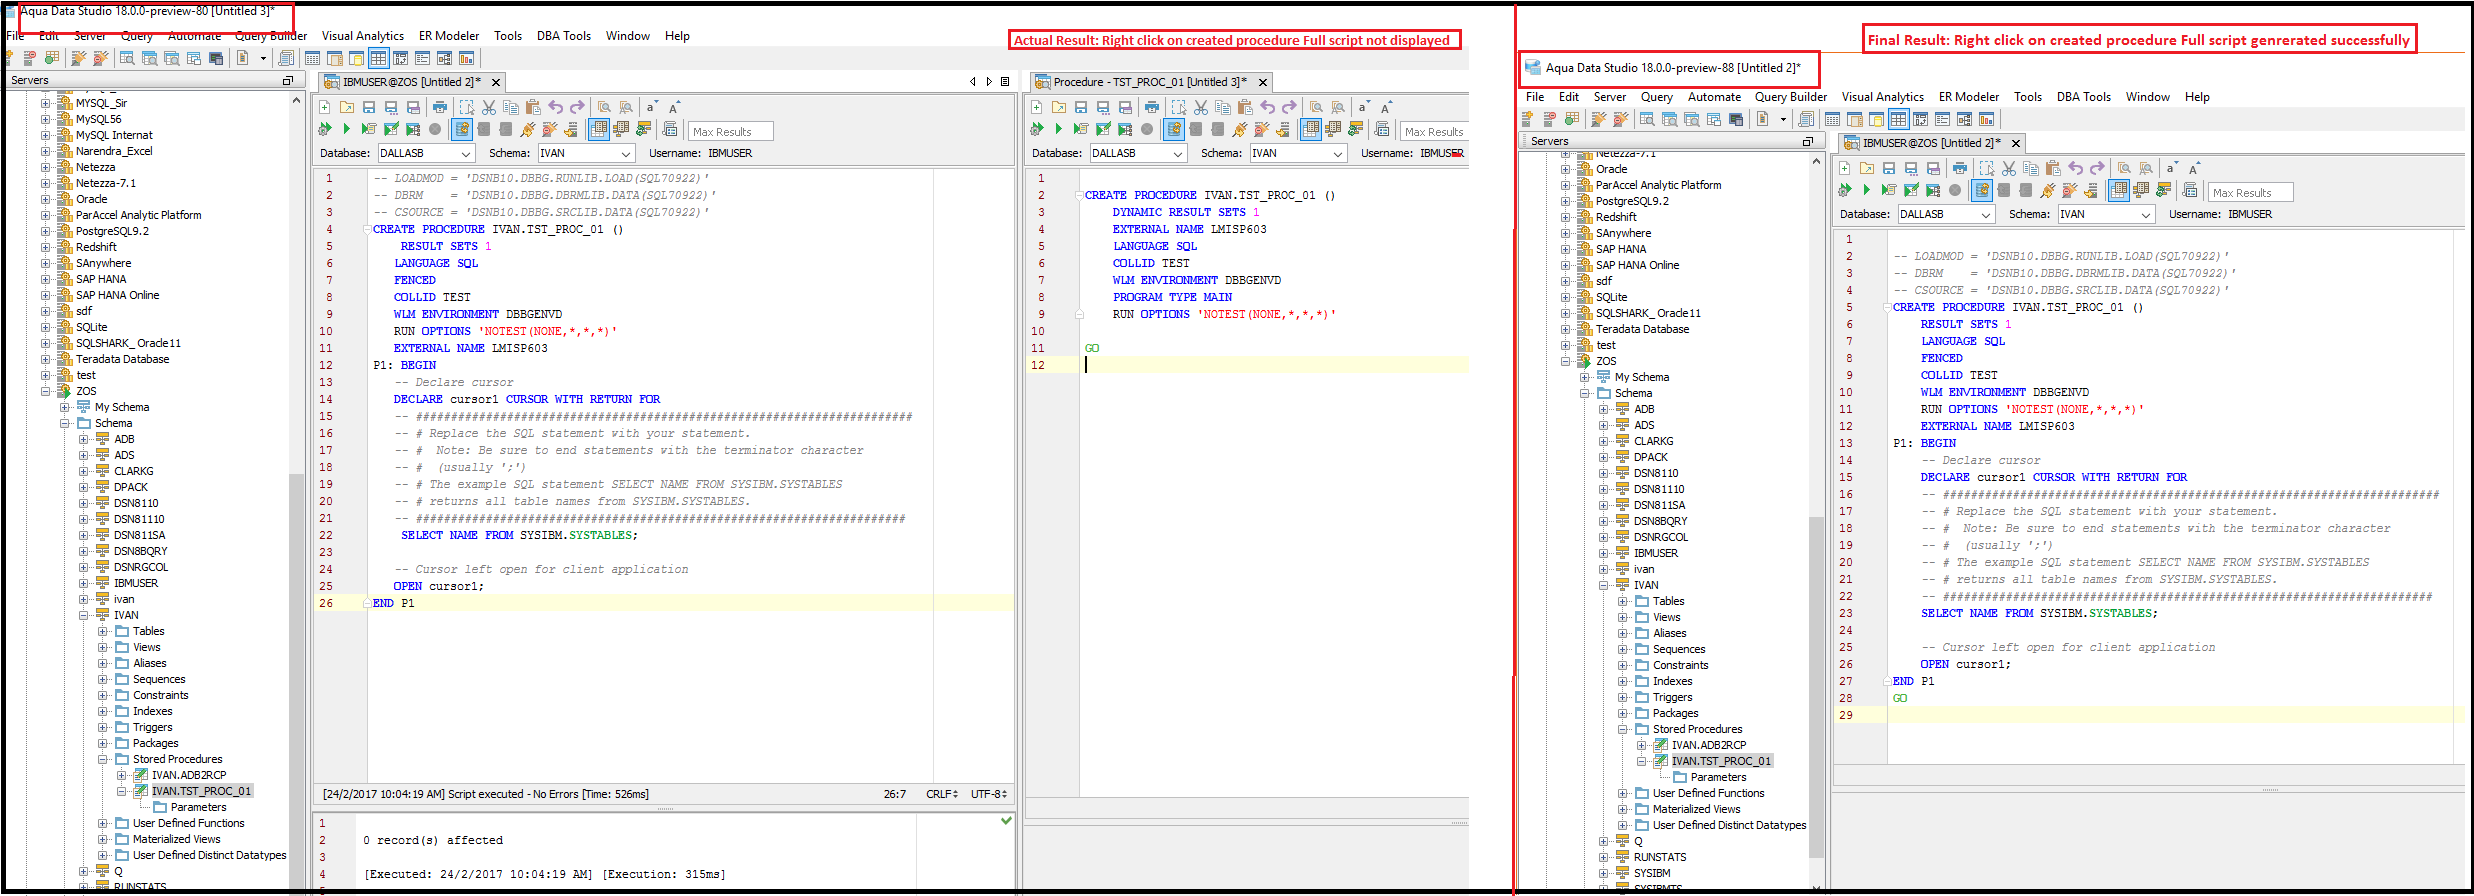The width and height of the screenshot is (2474, 896).
Task: Switch to the Procedure - TST_PROC_01 tab
Action: point(1148,82)
